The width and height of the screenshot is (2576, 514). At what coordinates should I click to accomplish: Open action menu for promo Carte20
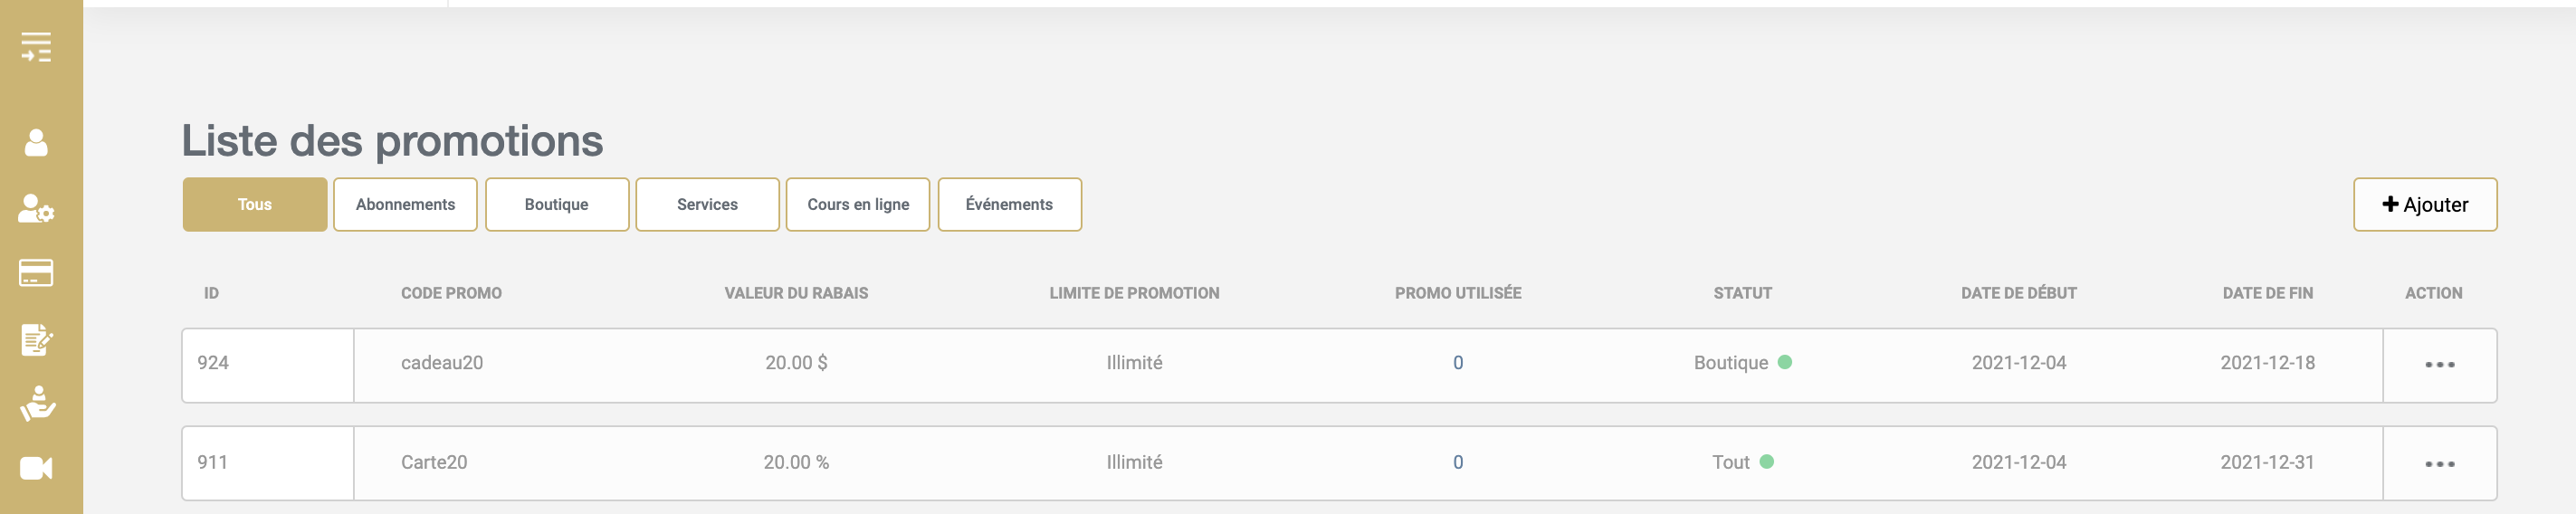(2439, 464)
